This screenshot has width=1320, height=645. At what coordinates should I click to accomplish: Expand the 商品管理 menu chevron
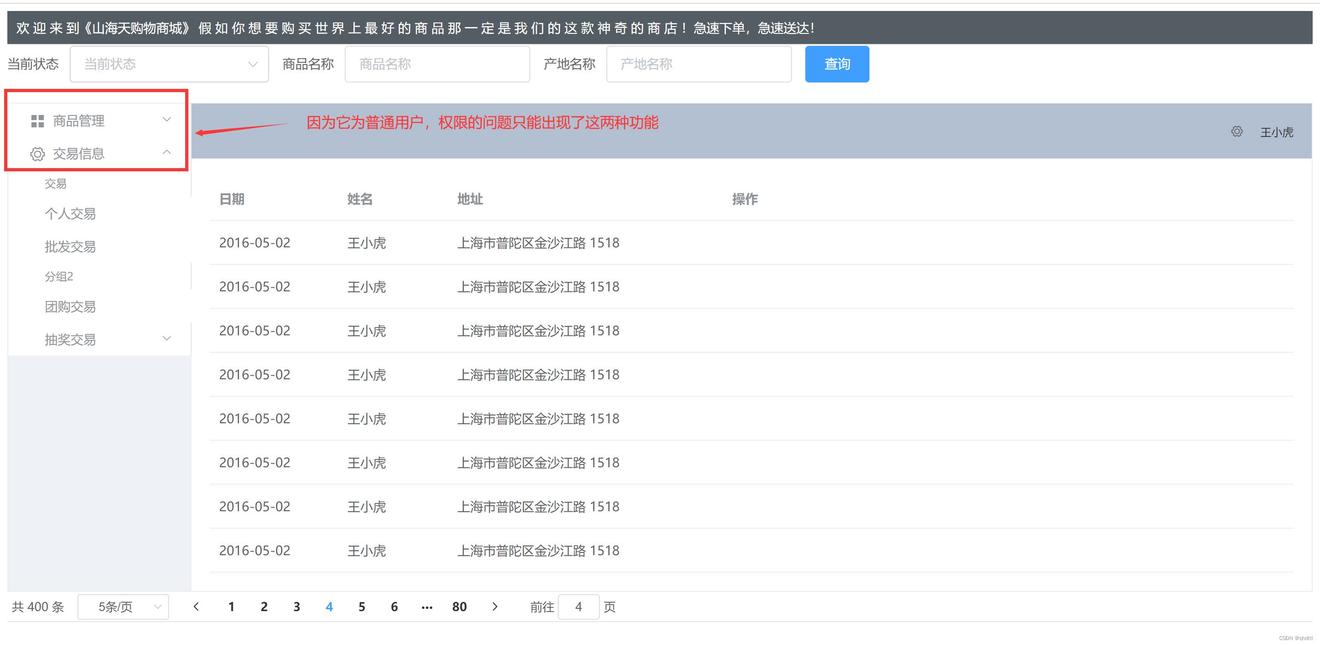pyautogui.click(x=167, y=120)
